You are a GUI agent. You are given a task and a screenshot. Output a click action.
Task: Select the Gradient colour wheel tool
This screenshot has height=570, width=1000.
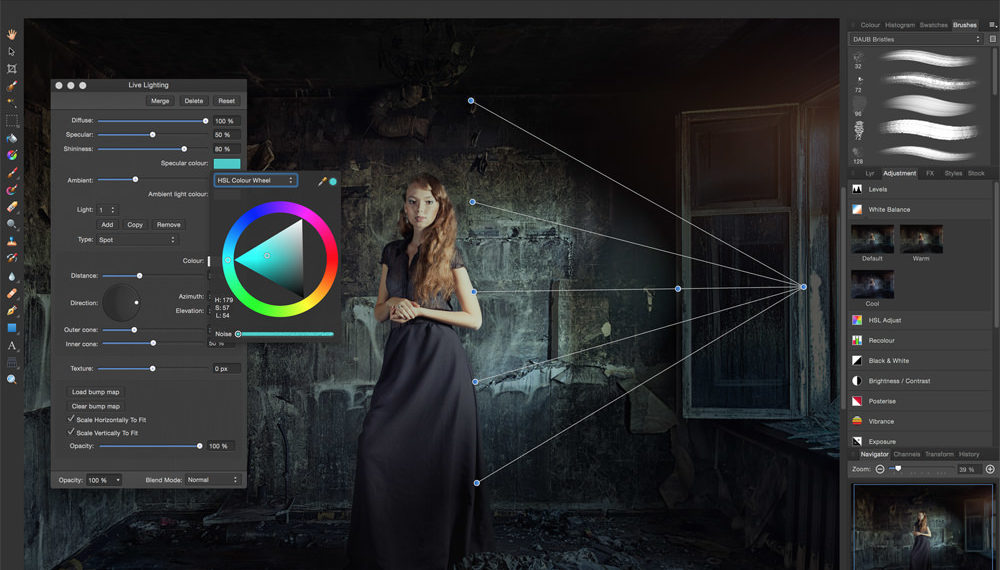pyautogui.click(x=11, y=155)
